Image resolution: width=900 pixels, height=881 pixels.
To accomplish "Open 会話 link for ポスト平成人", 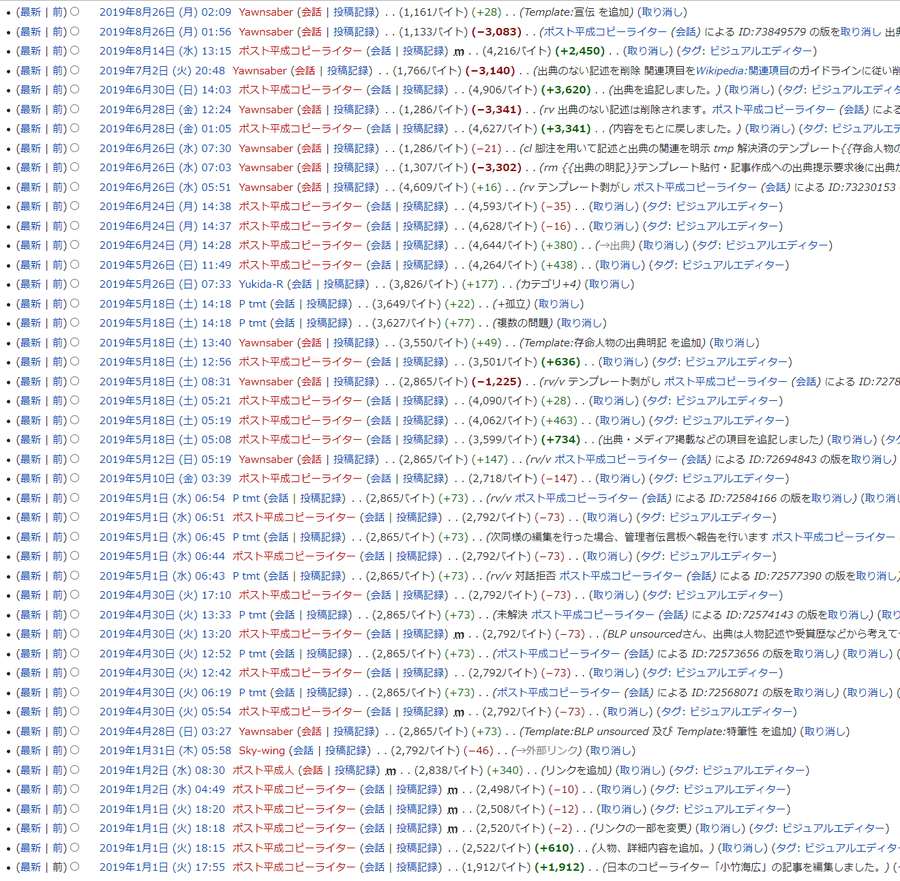I will click(x=312, y=770).
